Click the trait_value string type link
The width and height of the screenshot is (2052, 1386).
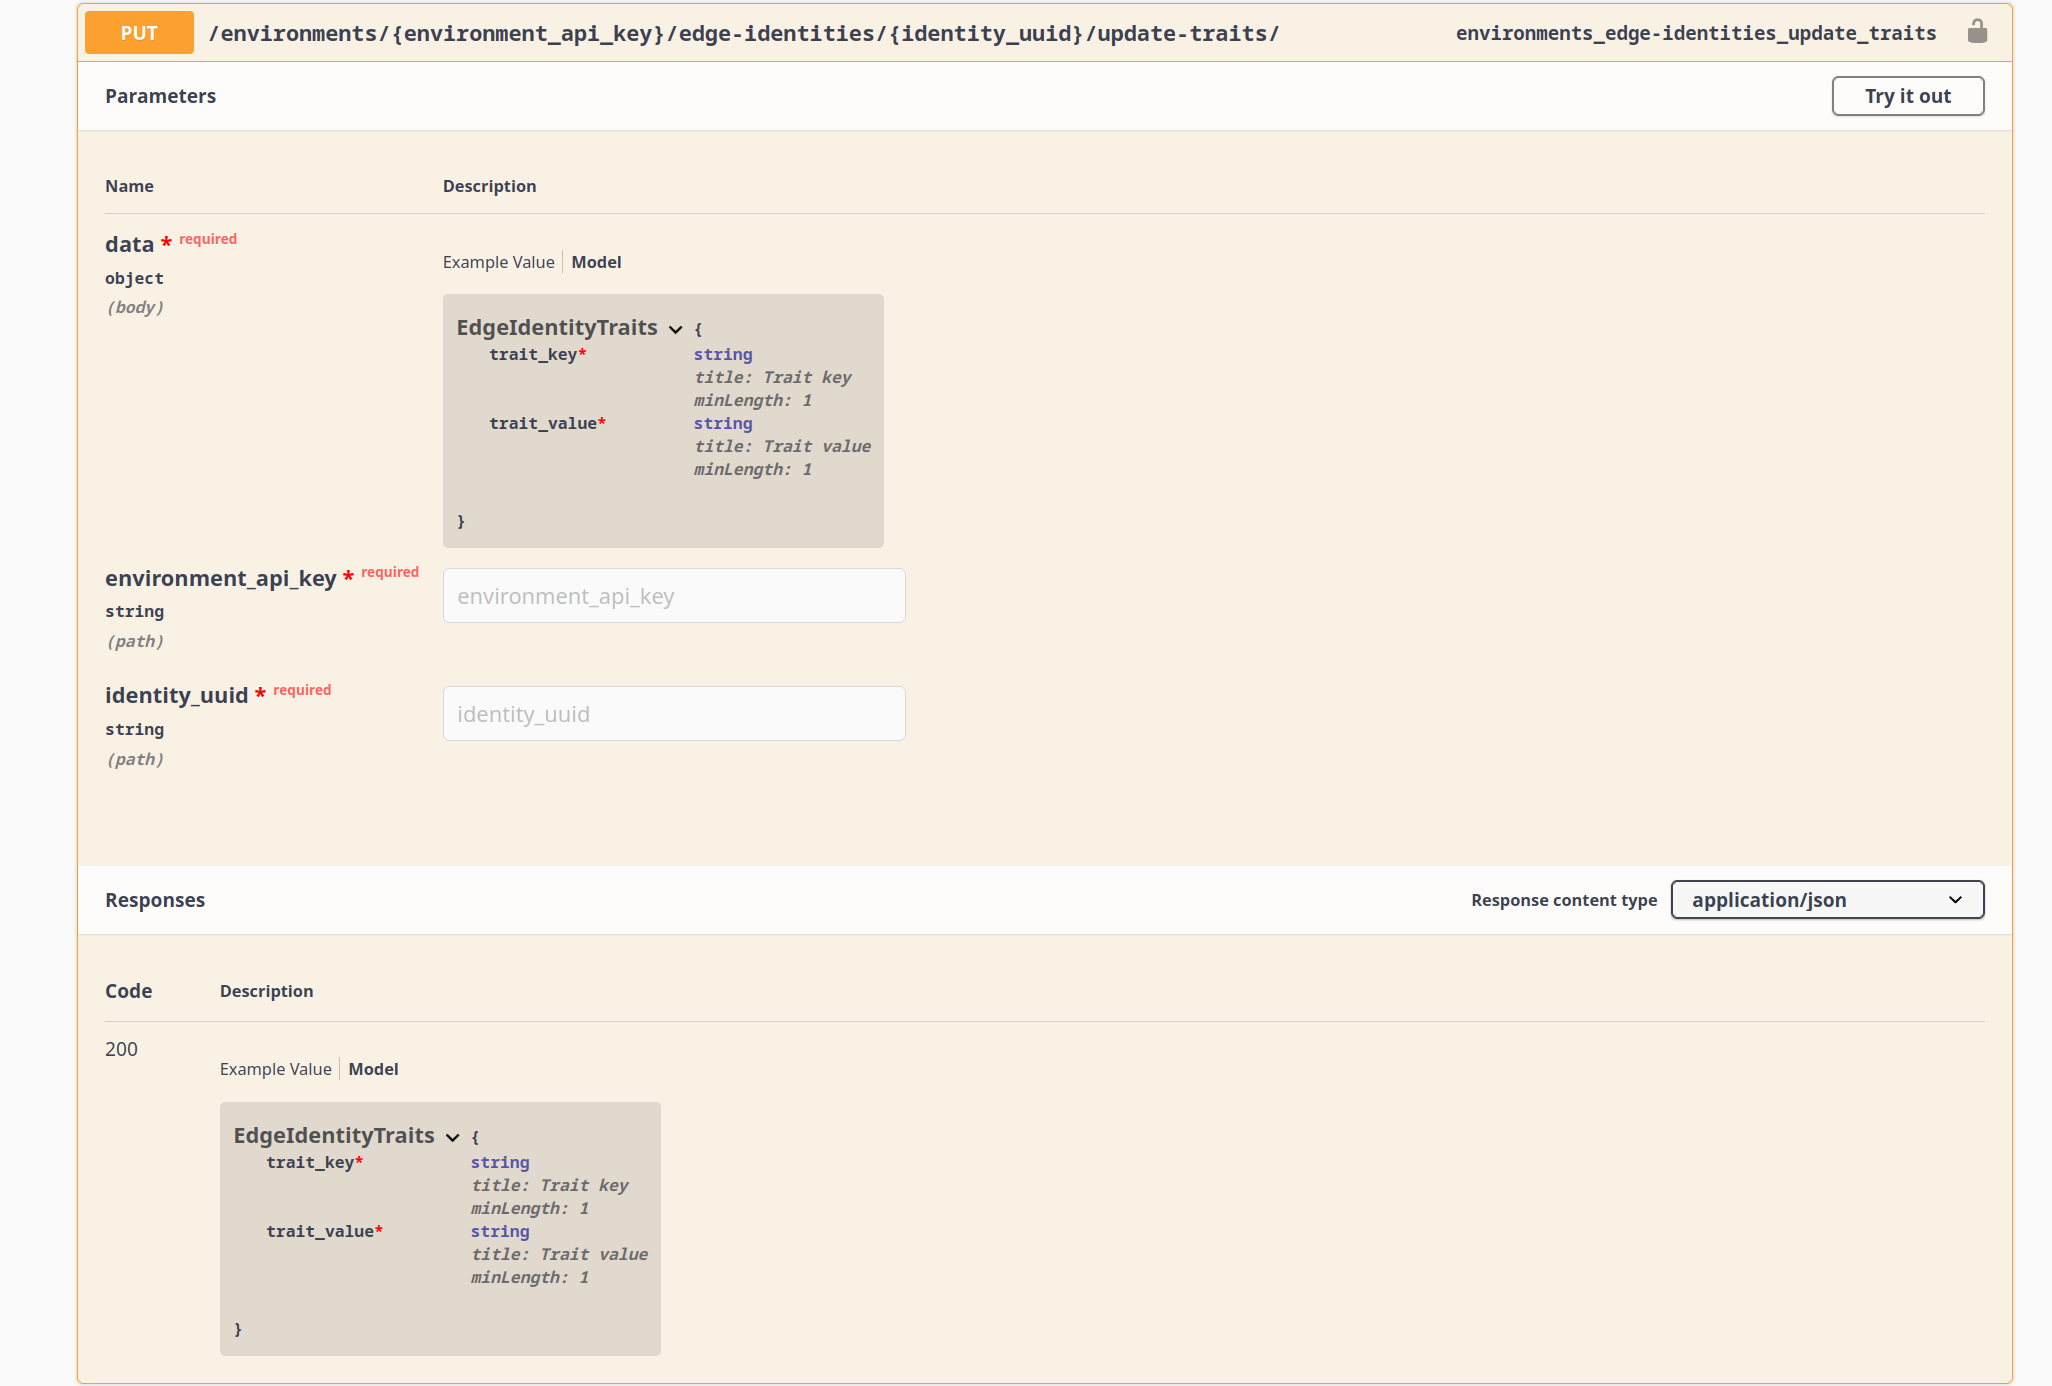tap(722, 423)
